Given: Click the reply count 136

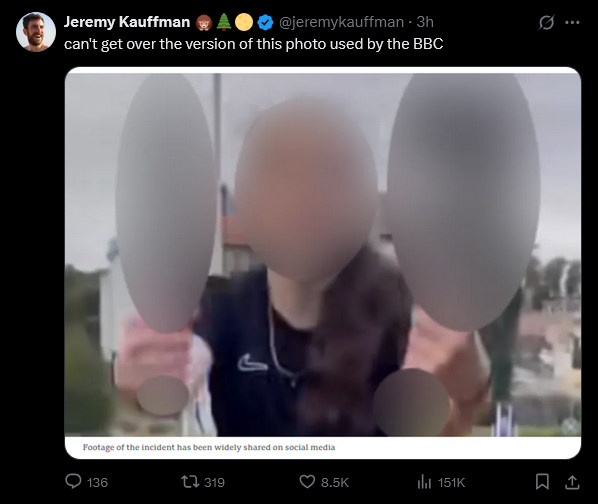Looking at the screenshot, I should pos(97,483).
